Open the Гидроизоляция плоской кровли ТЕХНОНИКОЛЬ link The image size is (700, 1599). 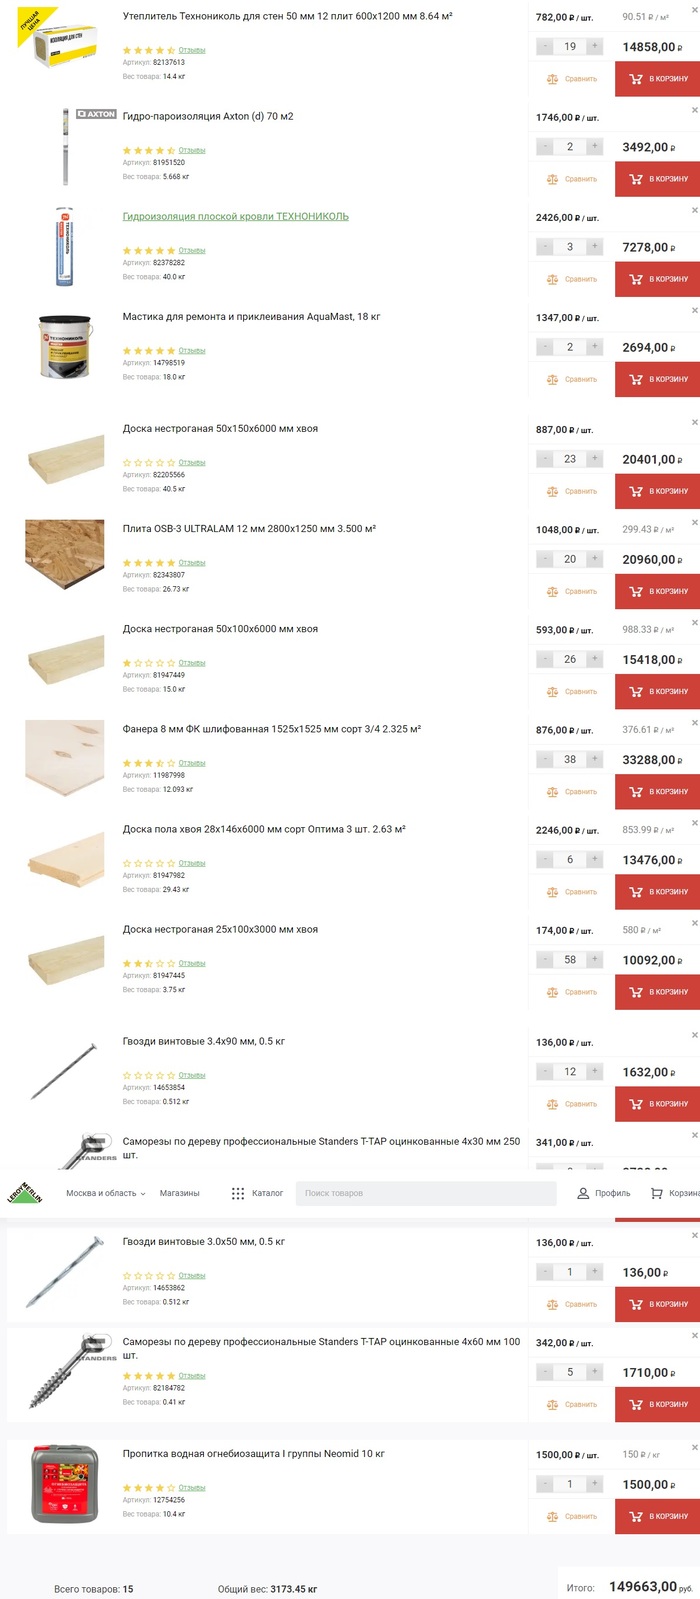(235, 217)
